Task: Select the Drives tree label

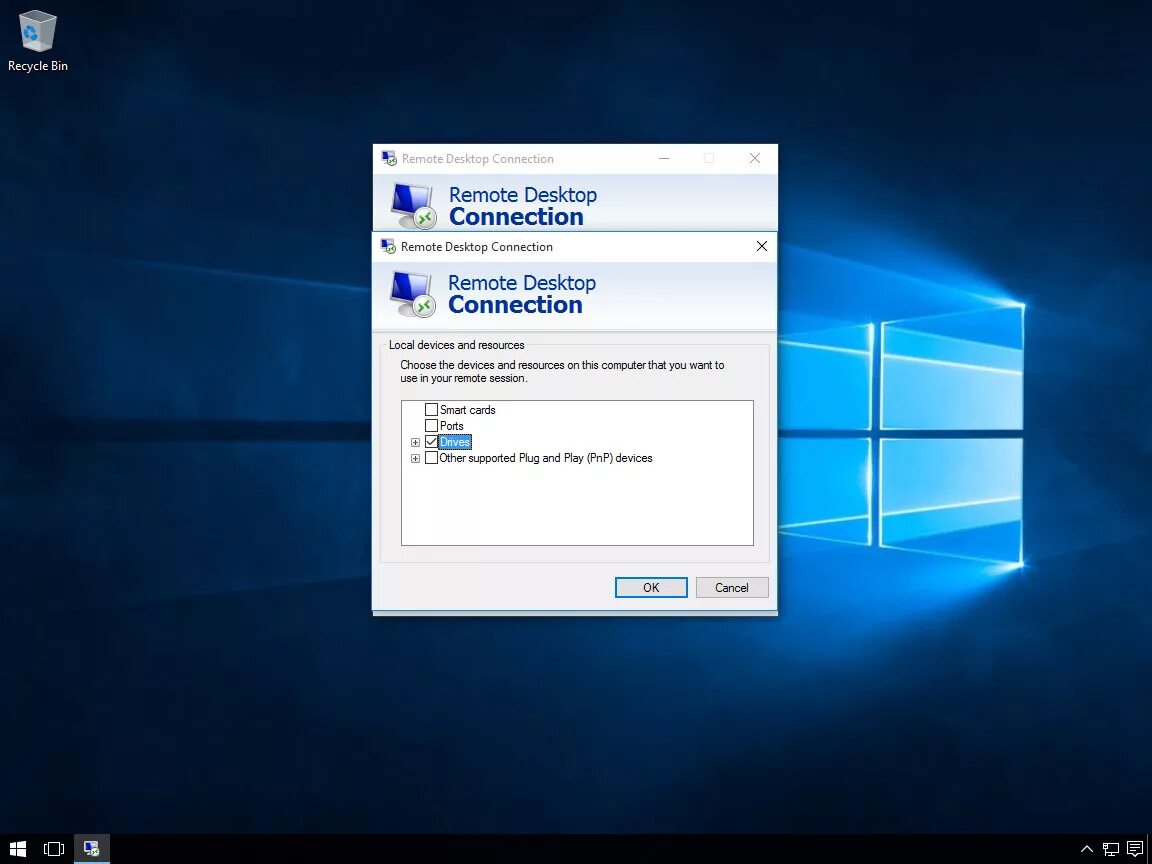Action: [455, 442]
